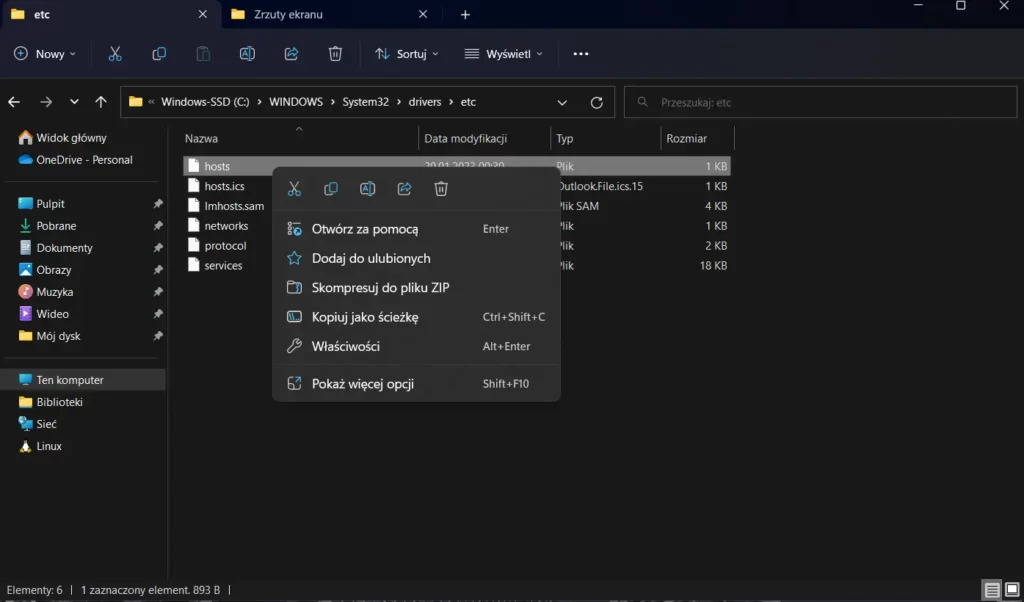Click the Share icon in the context menu
Screen dimensions: 1024x602
click(x=404, y=188)
